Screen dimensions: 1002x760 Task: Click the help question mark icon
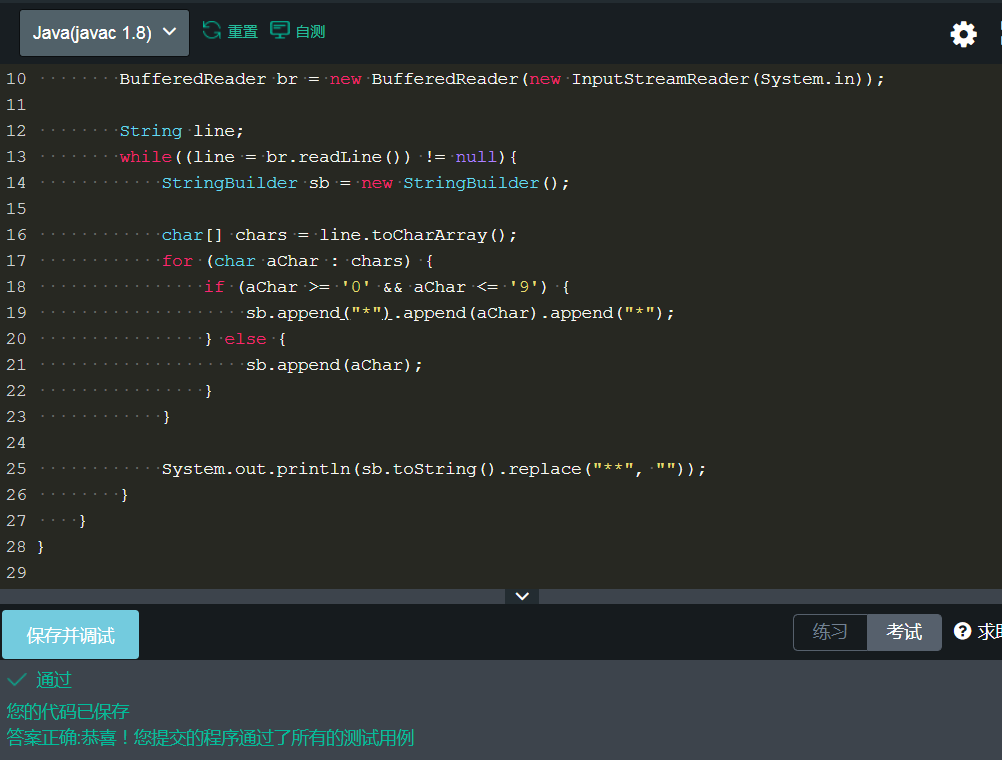(x=962, y=631)
